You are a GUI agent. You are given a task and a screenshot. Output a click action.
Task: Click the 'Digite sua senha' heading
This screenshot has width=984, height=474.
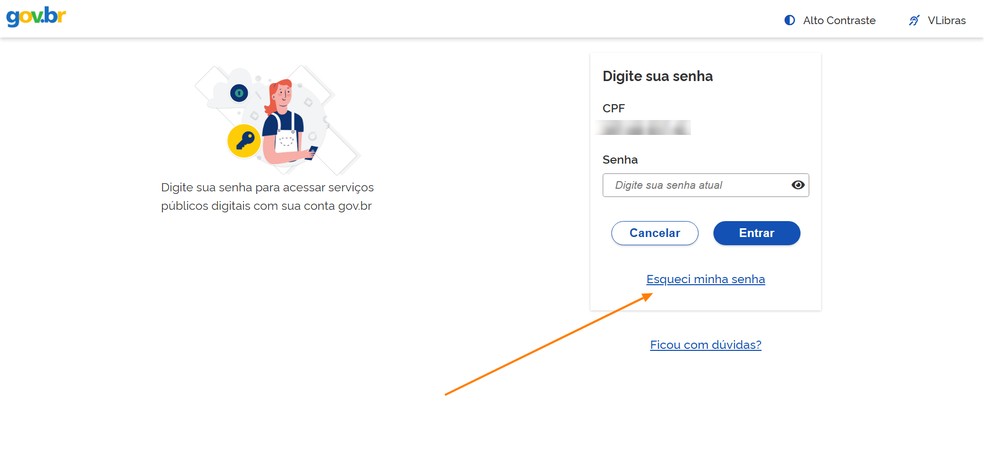658,77
